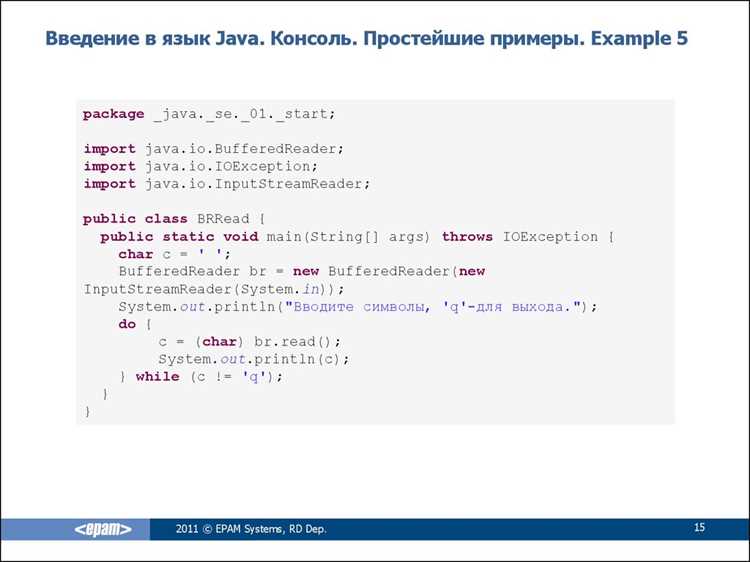The width and height of the screenshot is (750, 562).
Task: Click the c = (char) br.read() line
Action: pyautogui.click(x=250, y=342)
